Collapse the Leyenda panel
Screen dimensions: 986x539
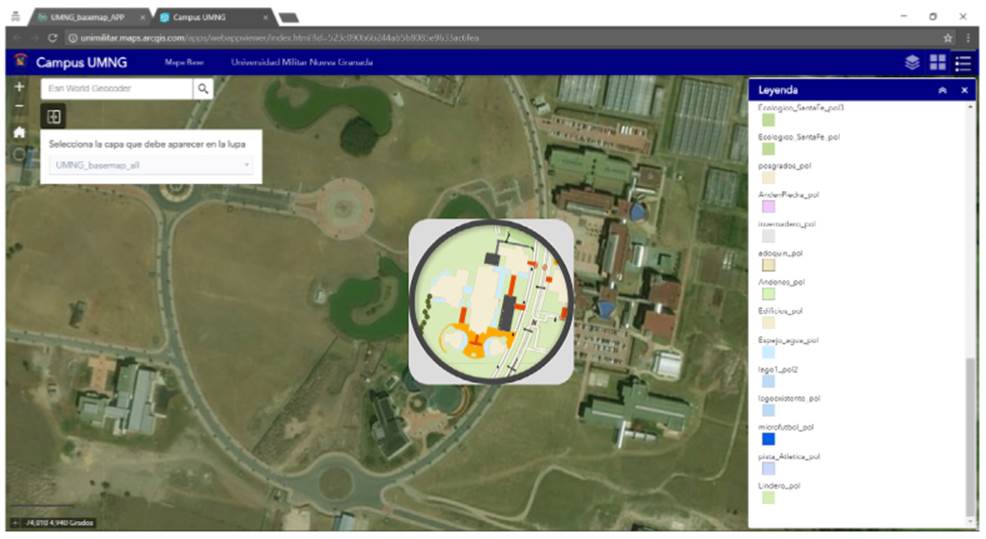coord(942,90)
